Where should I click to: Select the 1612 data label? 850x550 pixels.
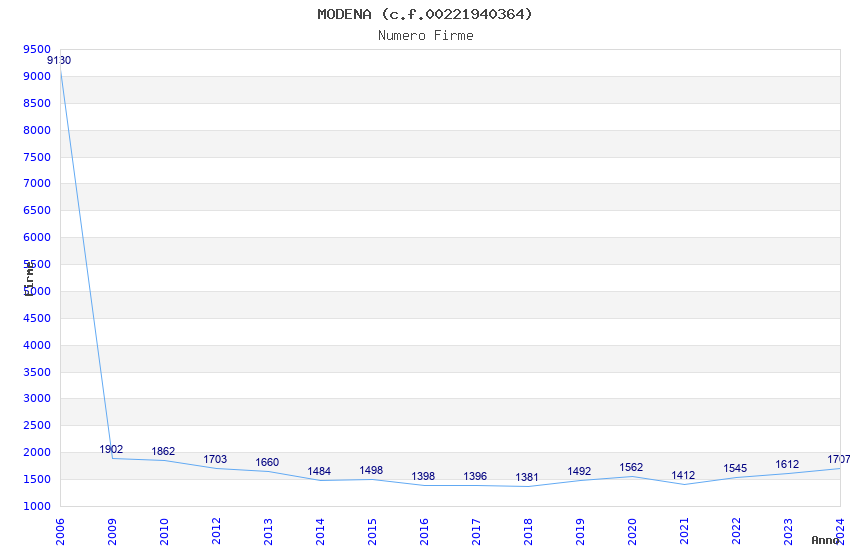pyautogui.click(x=787, y=464)
